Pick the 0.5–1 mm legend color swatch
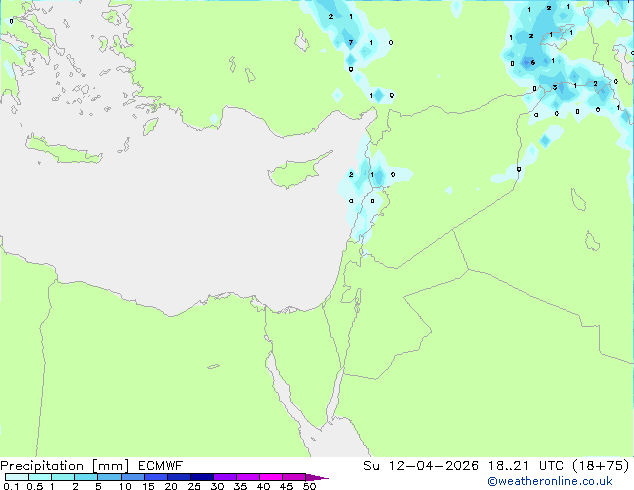Viewport: 634px width, 490px height. [x=40, y=477]
